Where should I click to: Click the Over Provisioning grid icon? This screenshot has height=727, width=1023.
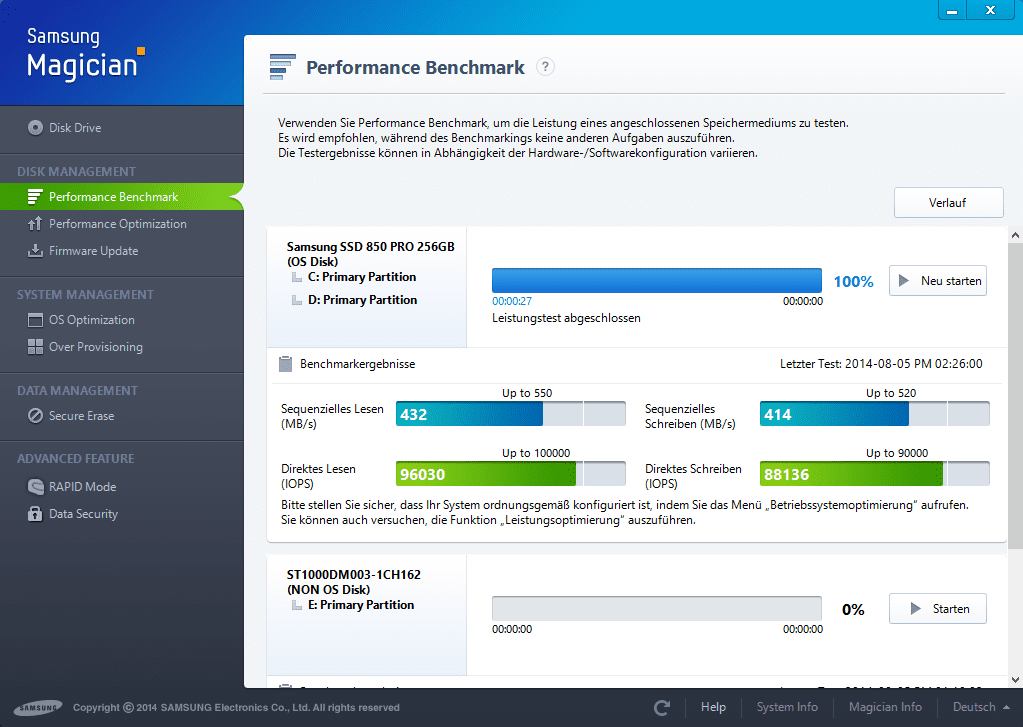35,347
